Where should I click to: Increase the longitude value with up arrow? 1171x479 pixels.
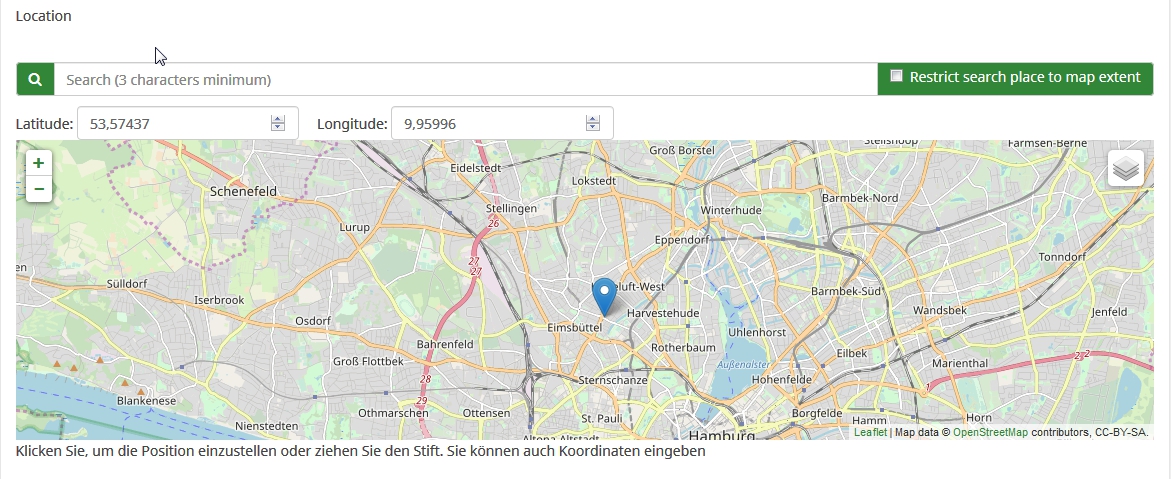[593, 119]
